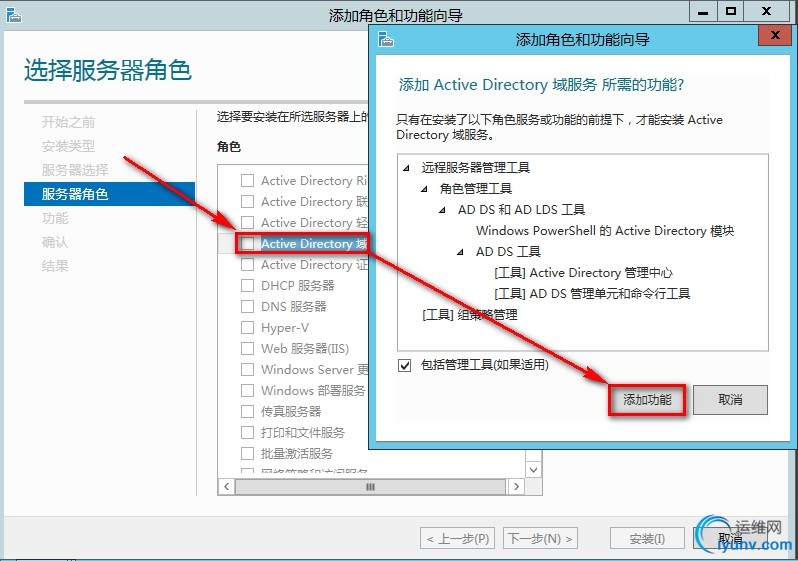The width and height of the screenshot is (798, 561).
Task: Click scroll-down arrow of roles list
Action: tap(533, 469)
